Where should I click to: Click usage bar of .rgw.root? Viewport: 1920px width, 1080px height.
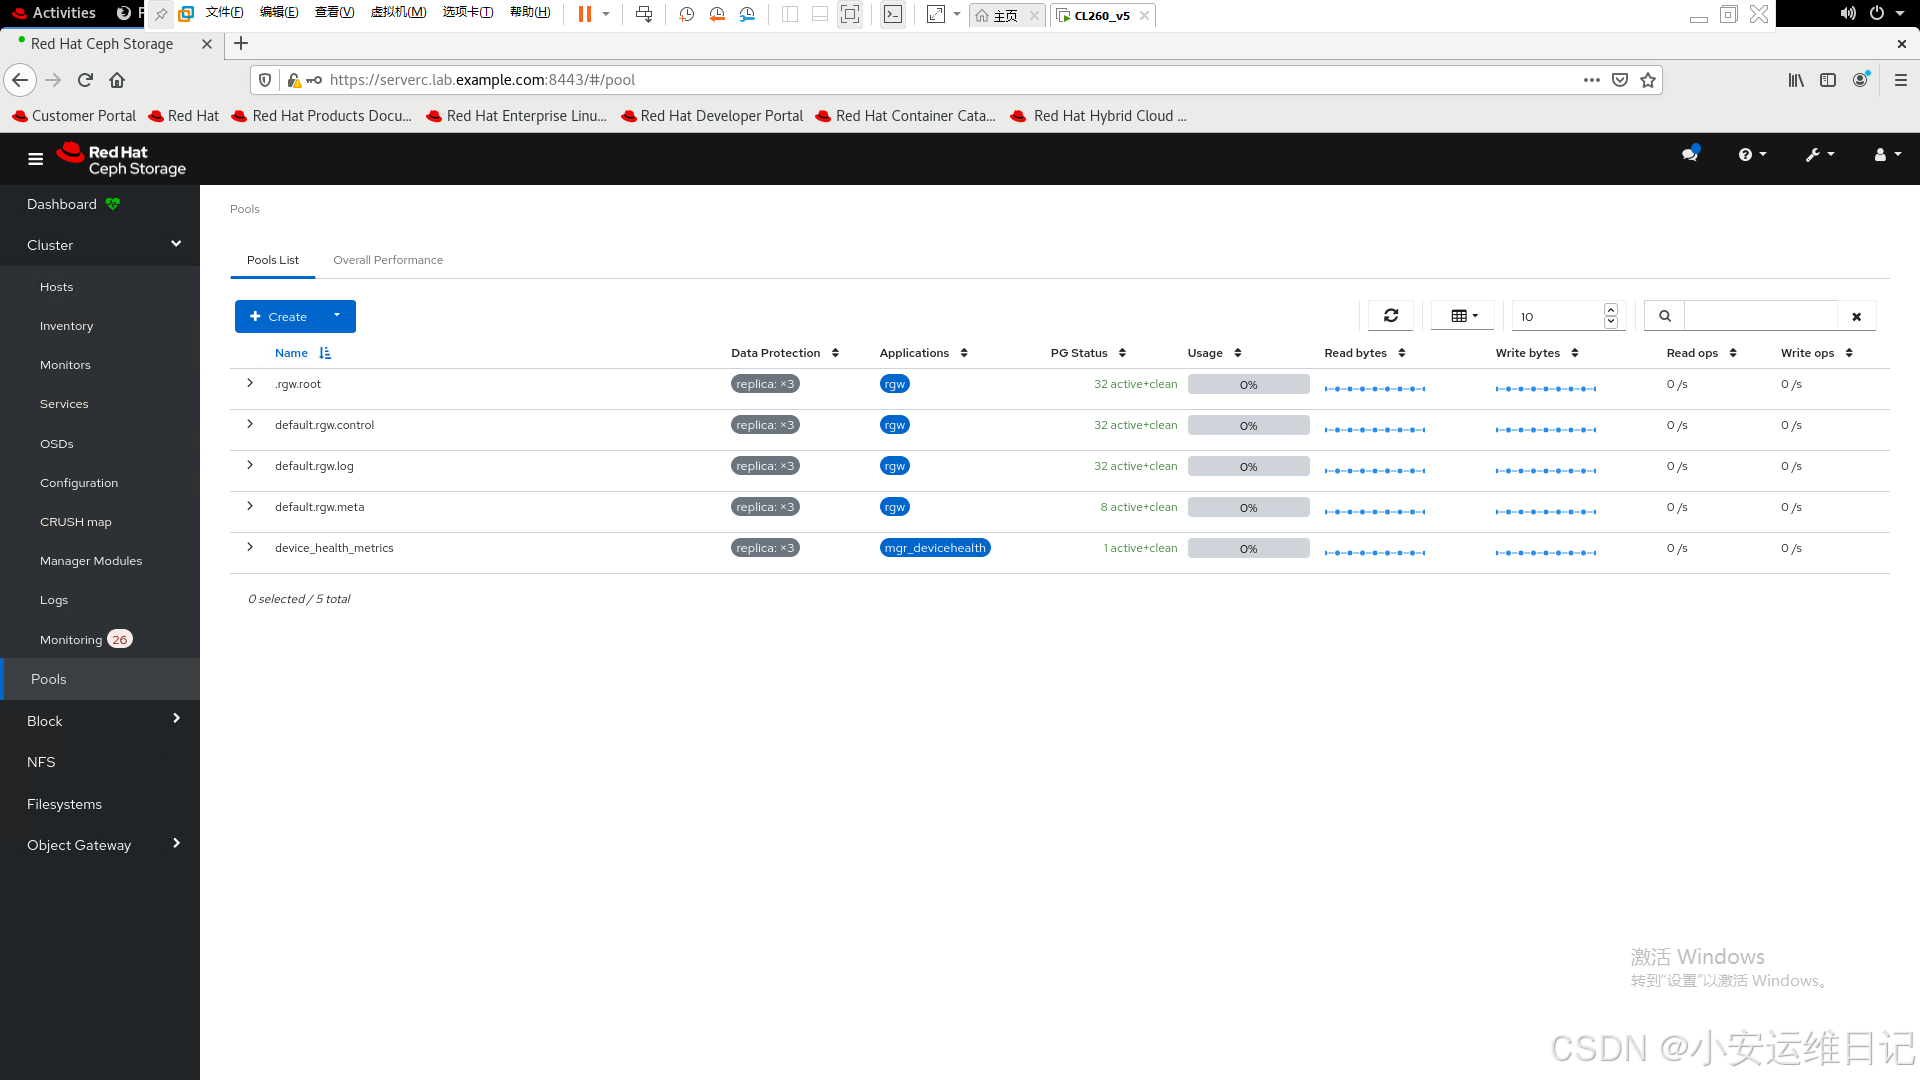[x=1249, y=384]
